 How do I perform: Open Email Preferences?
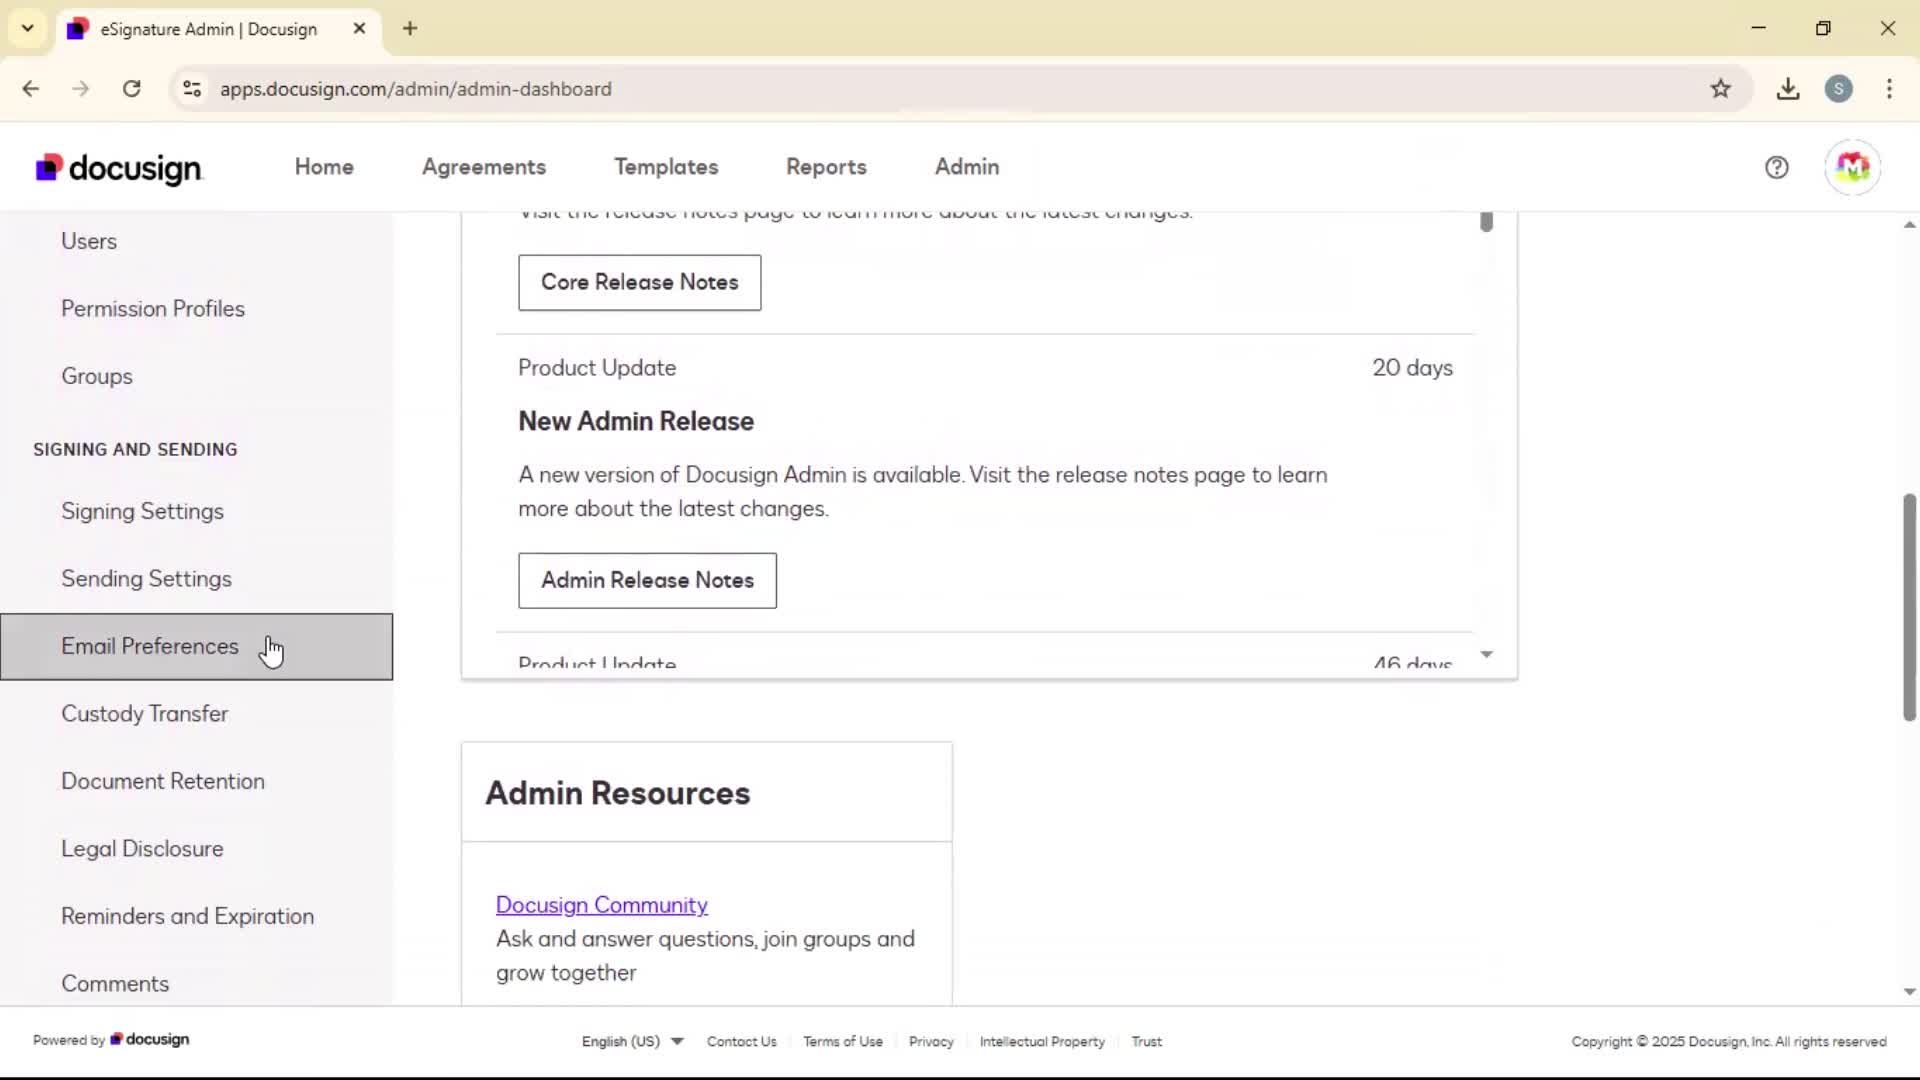tap(196, 647)
